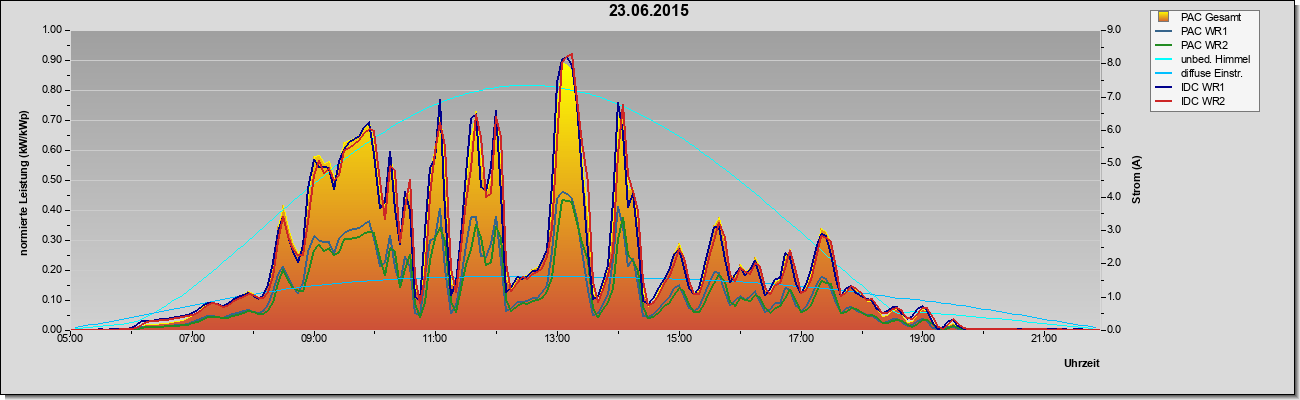This screenshot has height=400, width=1300.
Task: Click the 0.50 left axis value
Action: pyautogui.click(x=51, y=180)
